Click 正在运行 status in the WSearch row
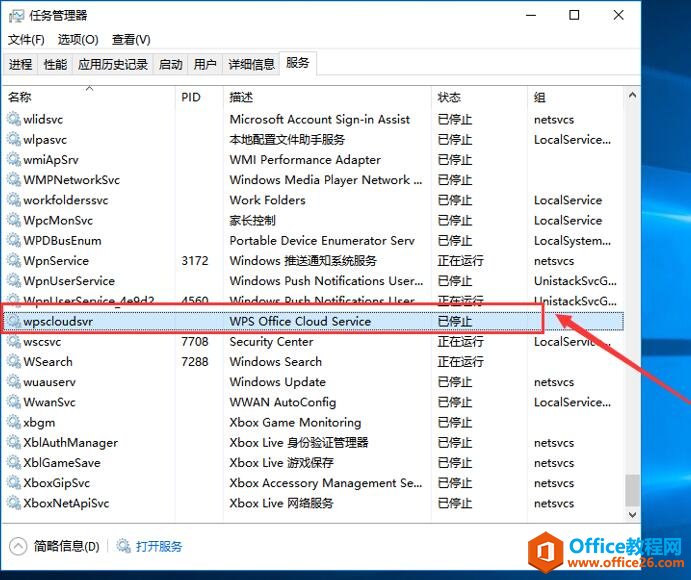 [461, 362]
